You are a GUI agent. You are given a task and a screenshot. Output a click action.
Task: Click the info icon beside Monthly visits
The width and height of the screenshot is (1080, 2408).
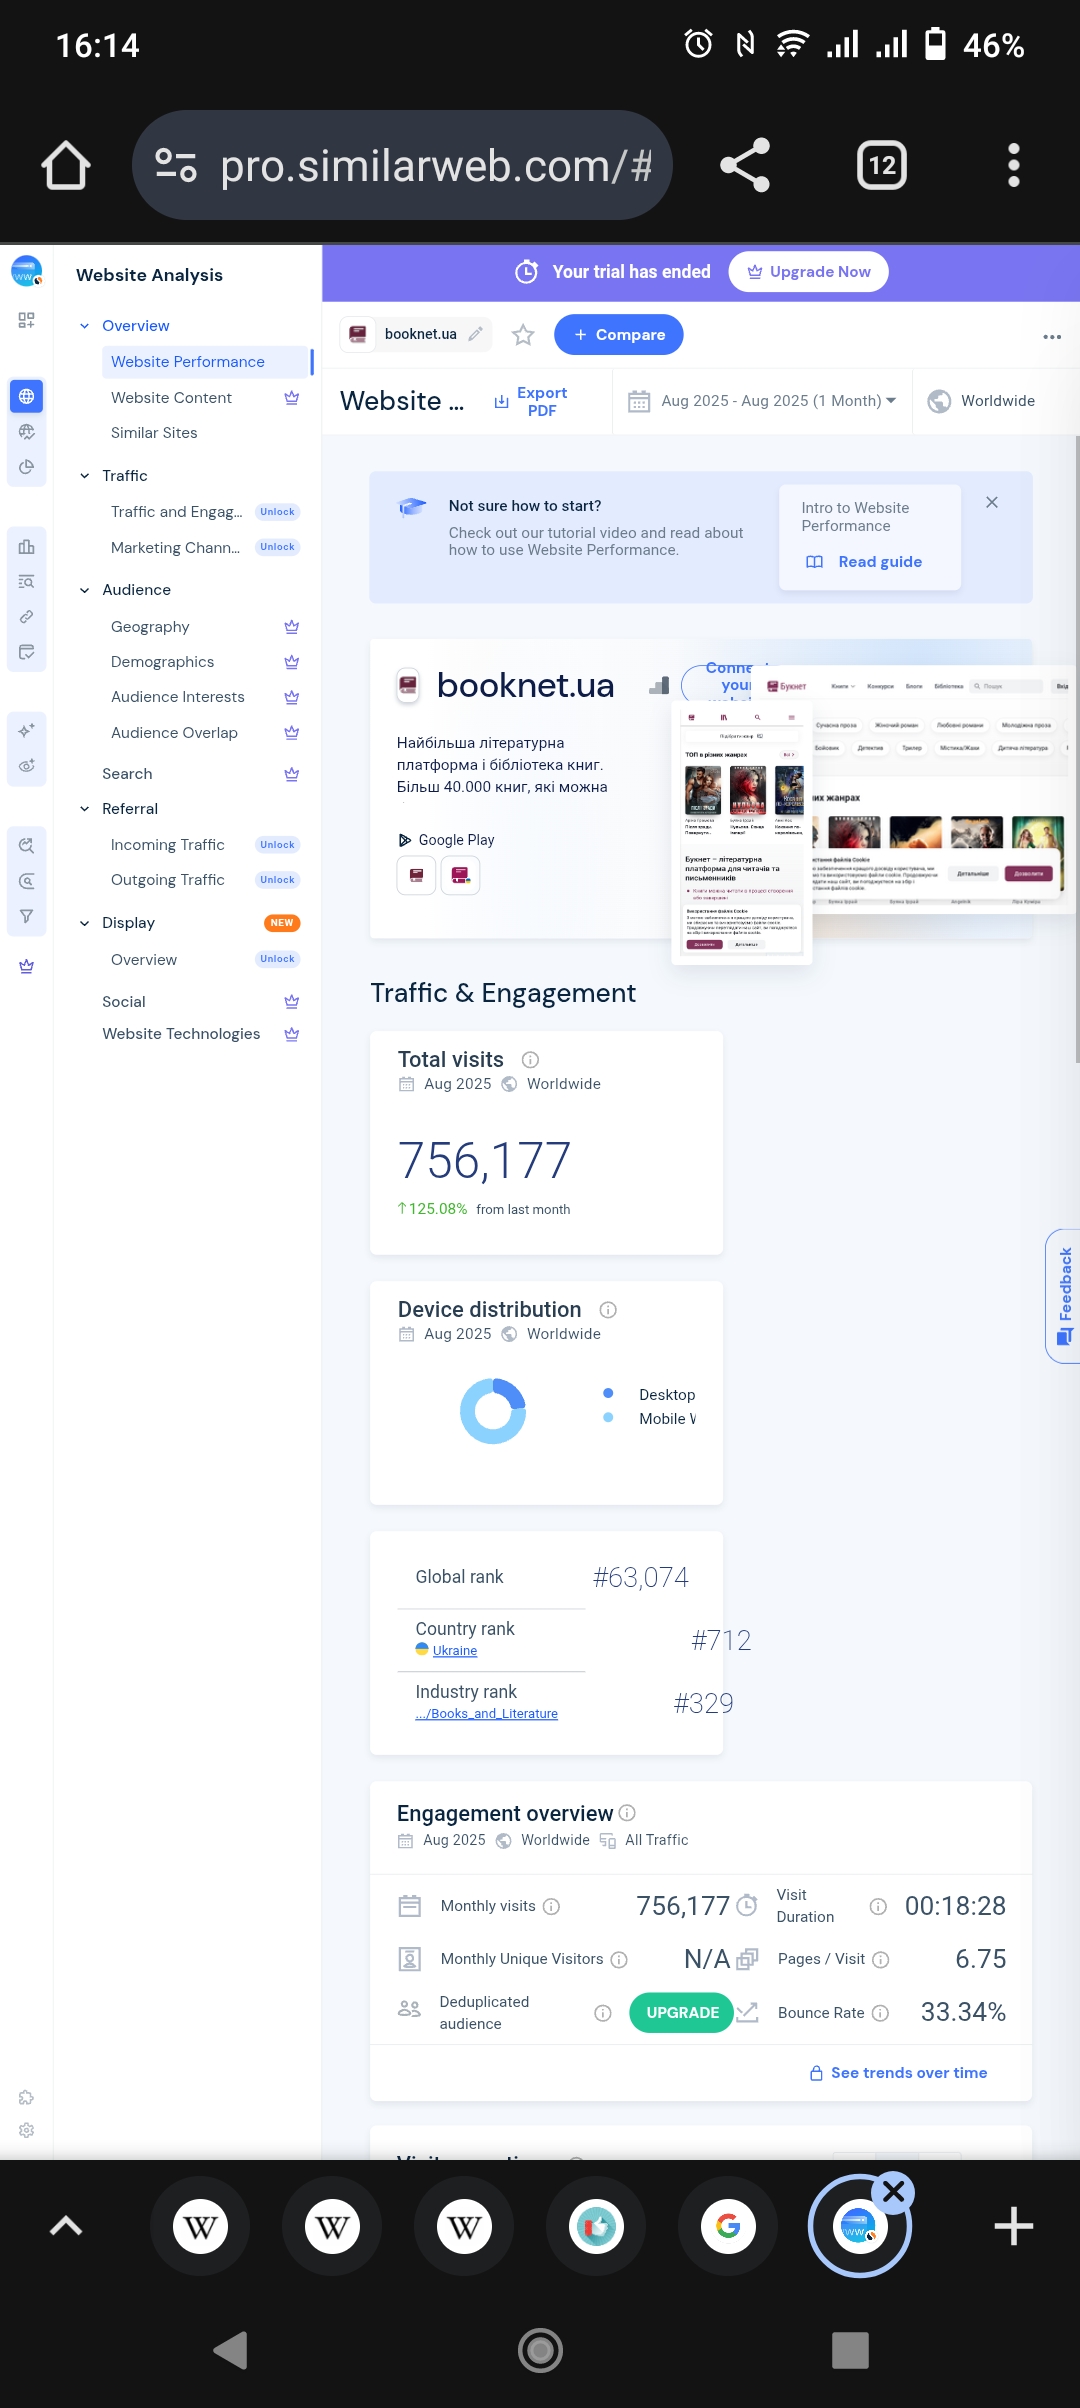coord(551,1906)
